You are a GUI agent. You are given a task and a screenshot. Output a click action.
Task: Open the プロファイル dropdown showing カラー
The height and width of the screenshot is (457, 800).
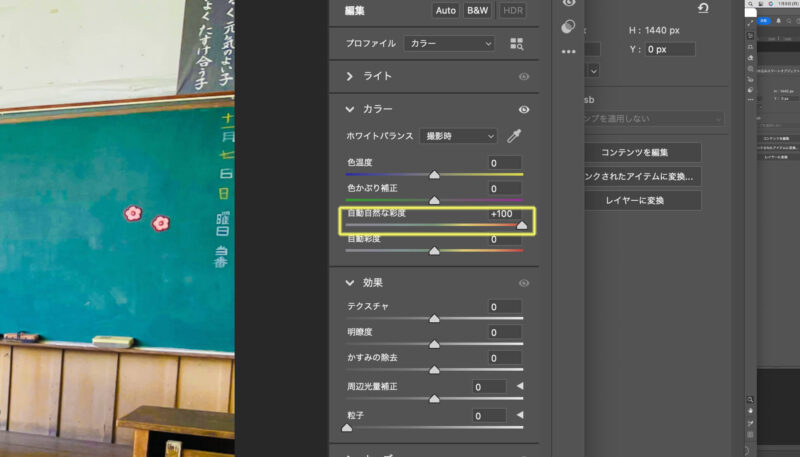coord(449,44)
